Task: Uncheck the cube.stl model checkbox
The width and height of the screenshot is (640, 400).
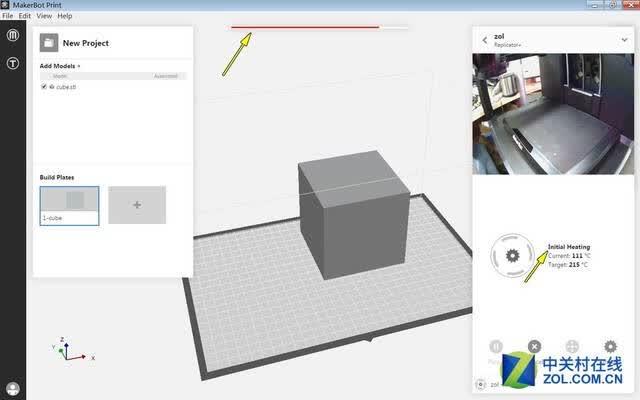Action: pyautogui.click(x=44, y=87)
